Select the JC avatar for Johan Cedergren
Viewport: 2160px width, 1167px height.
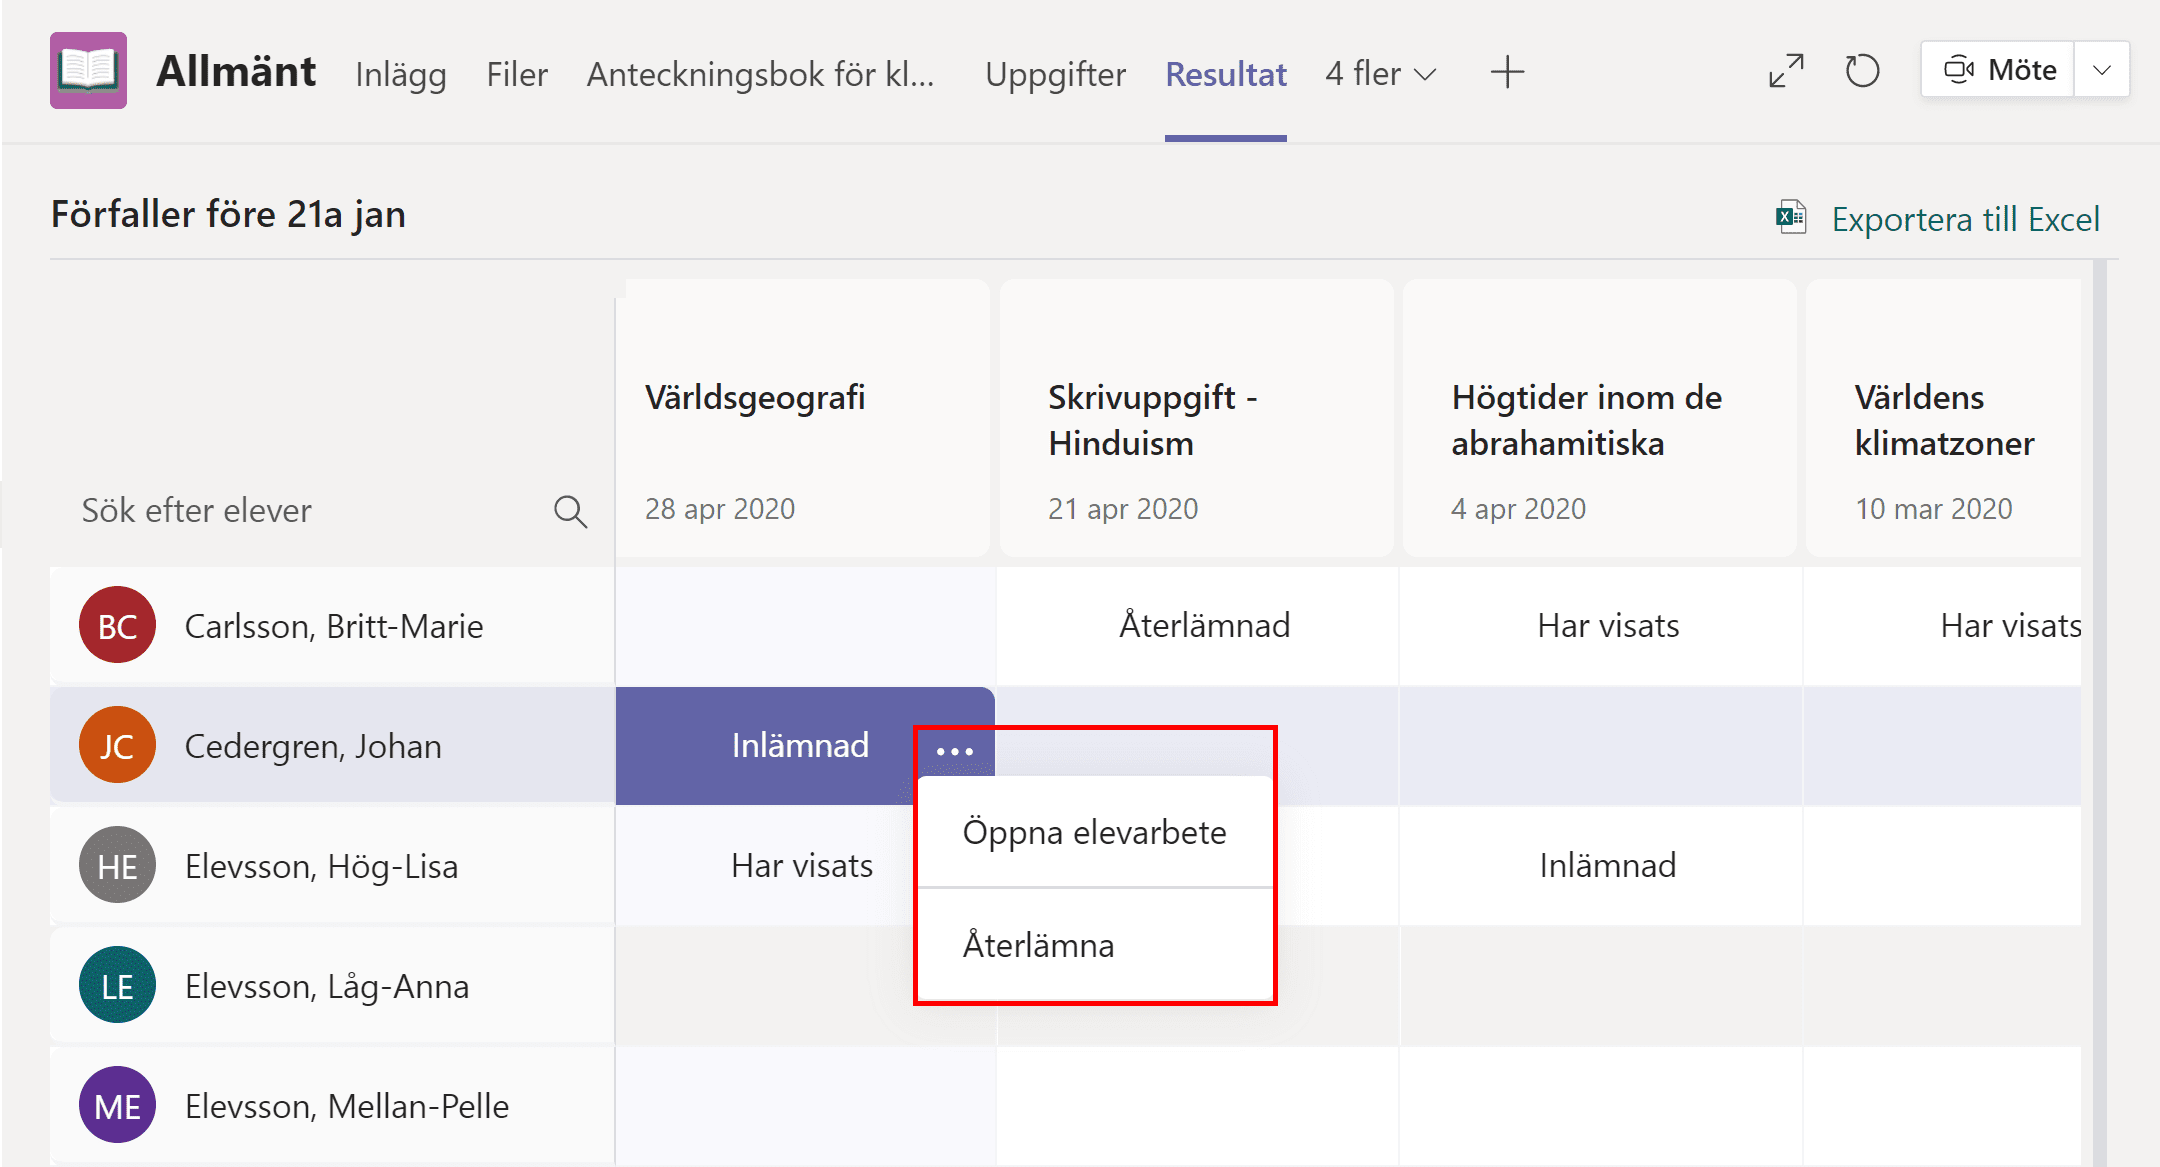coord(117,745)
